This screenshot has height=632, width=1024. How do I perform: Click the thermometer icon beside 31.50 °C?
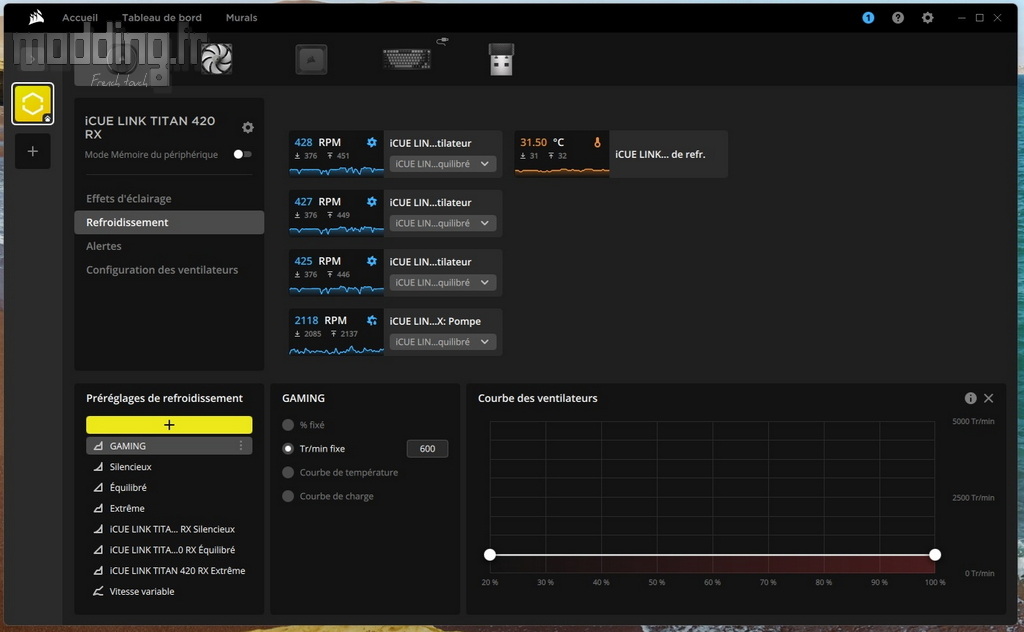pyautogui.click(x=597, y=142)
